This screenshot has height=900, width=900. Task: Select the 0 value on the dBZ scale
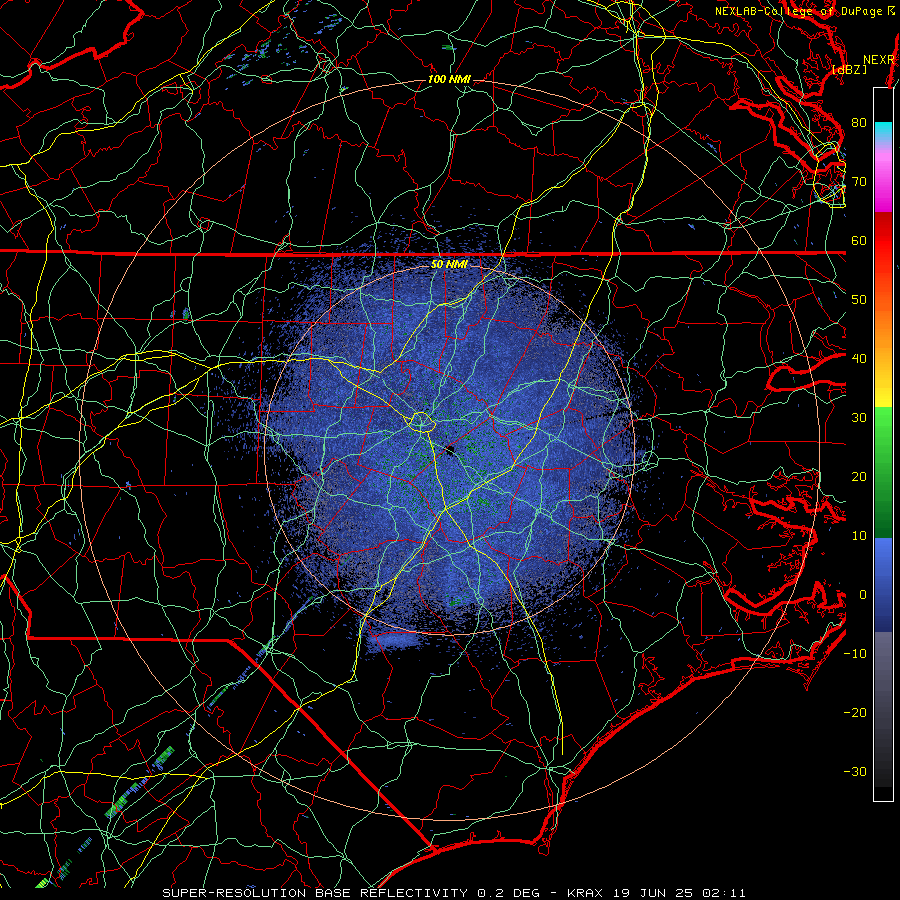(862, 595)
